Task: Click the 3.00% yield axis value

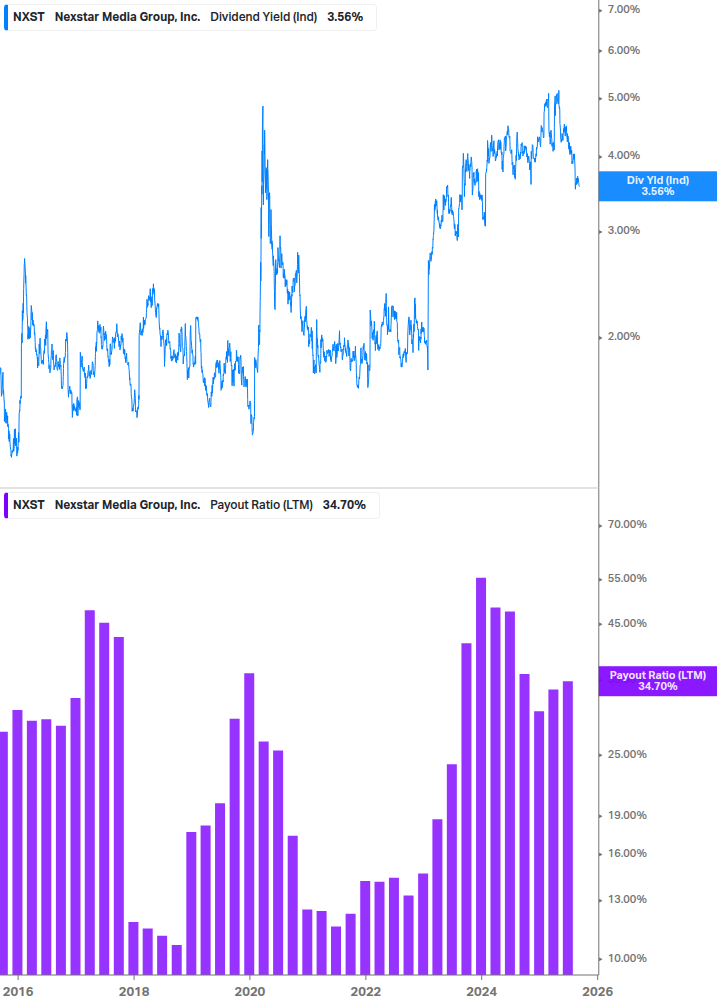Action: click(623, 231)
